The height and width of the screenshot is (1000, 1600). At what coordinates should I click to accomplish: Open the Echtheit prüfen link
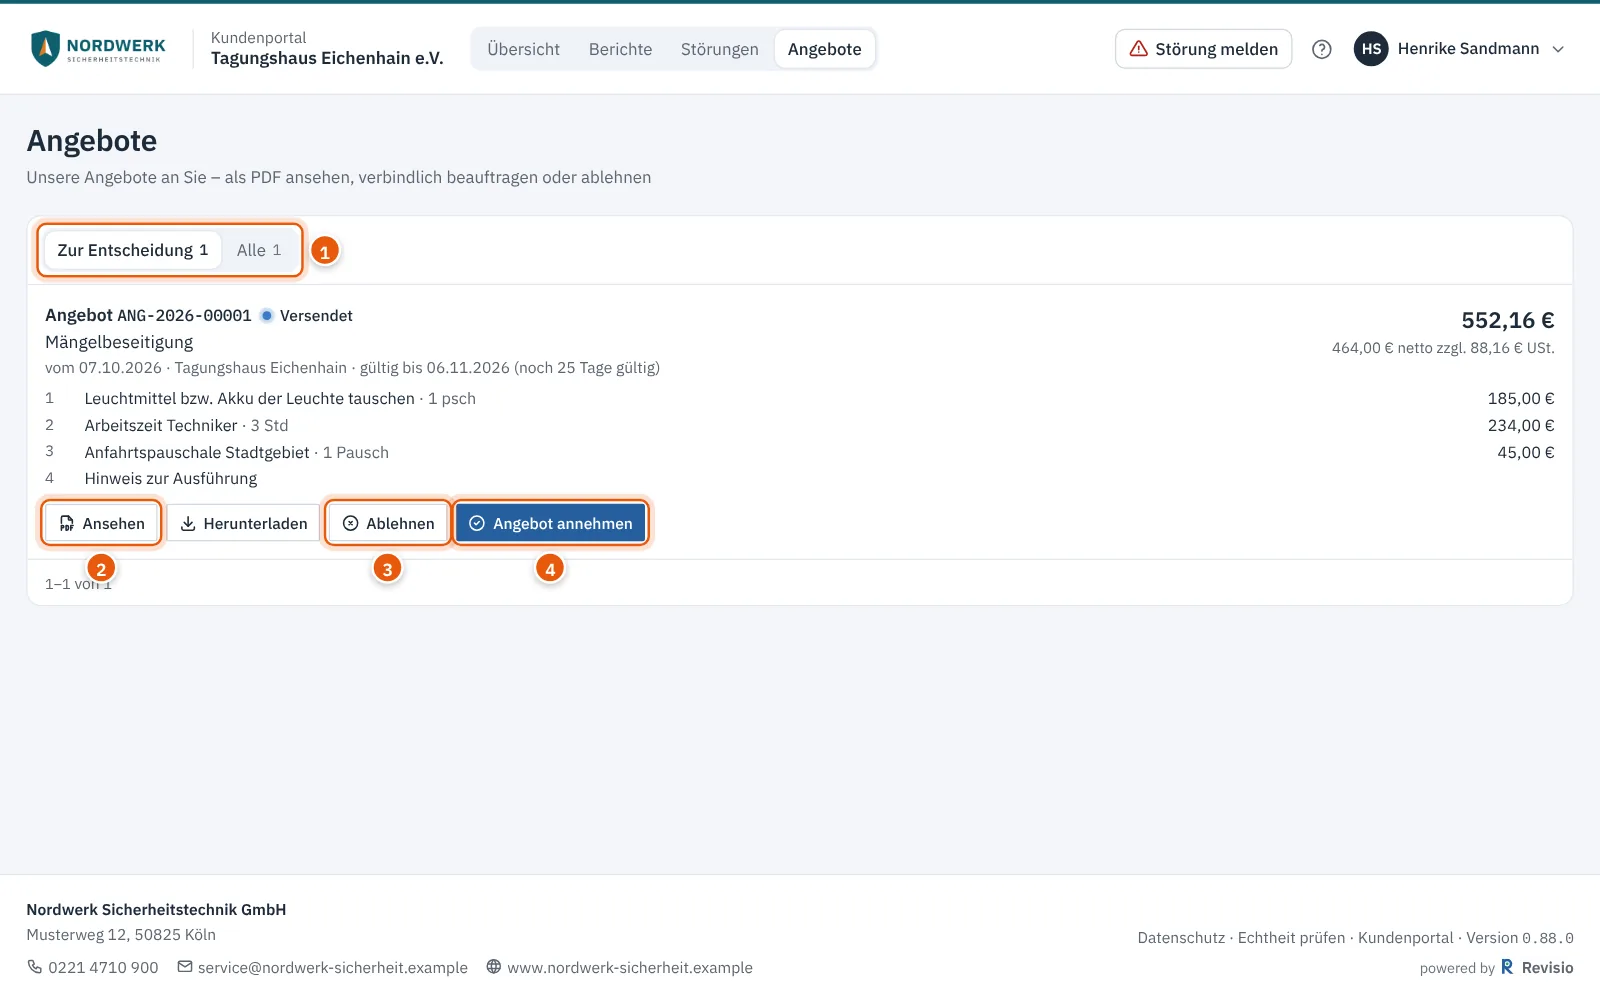pos(1291,938)
